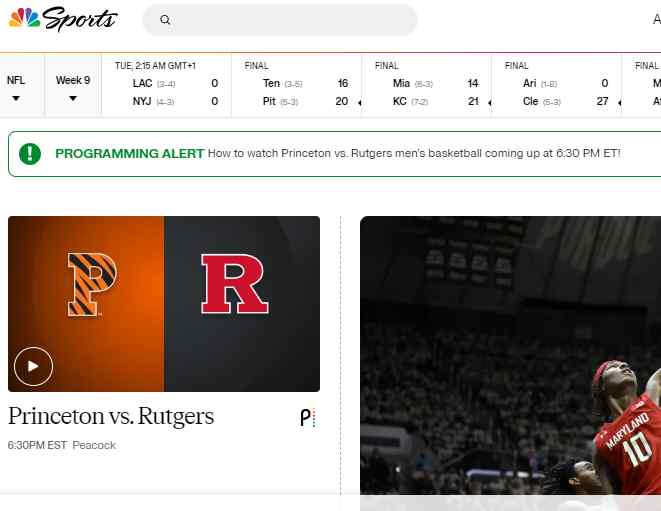Viewport: 661px width, 511px height.
Task: Click the Peacock logo icon beside headline
Action: coord(308,418)
